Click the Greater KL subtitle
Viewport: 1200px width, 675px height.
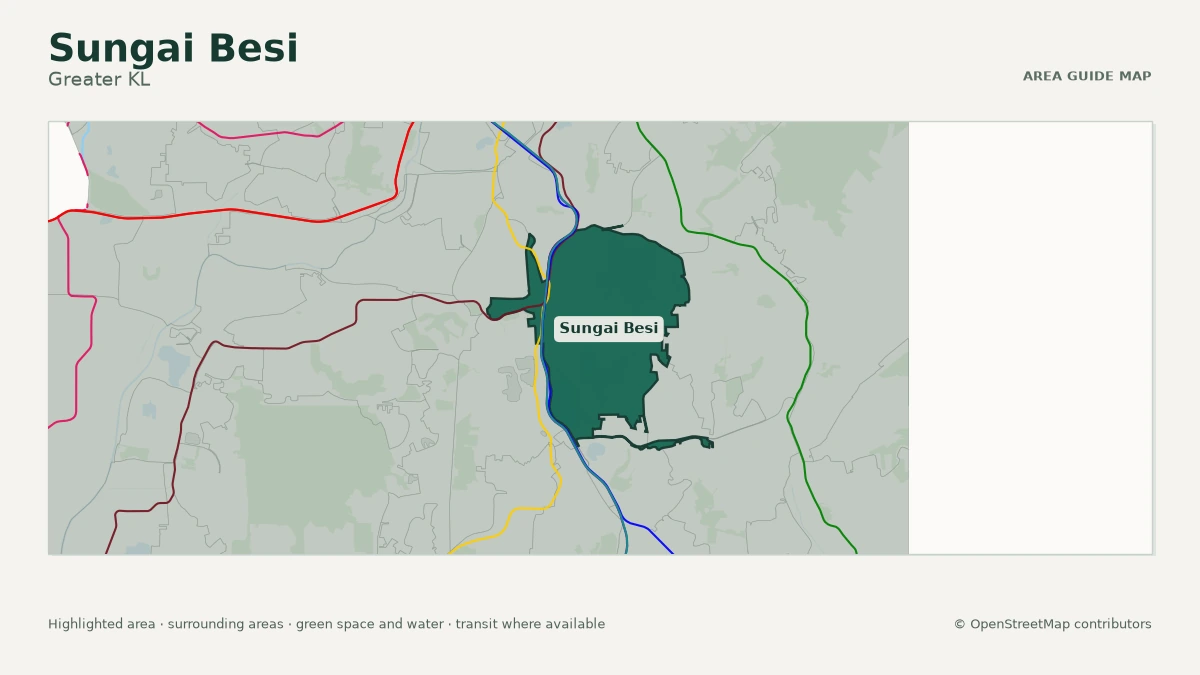point(99,79)
